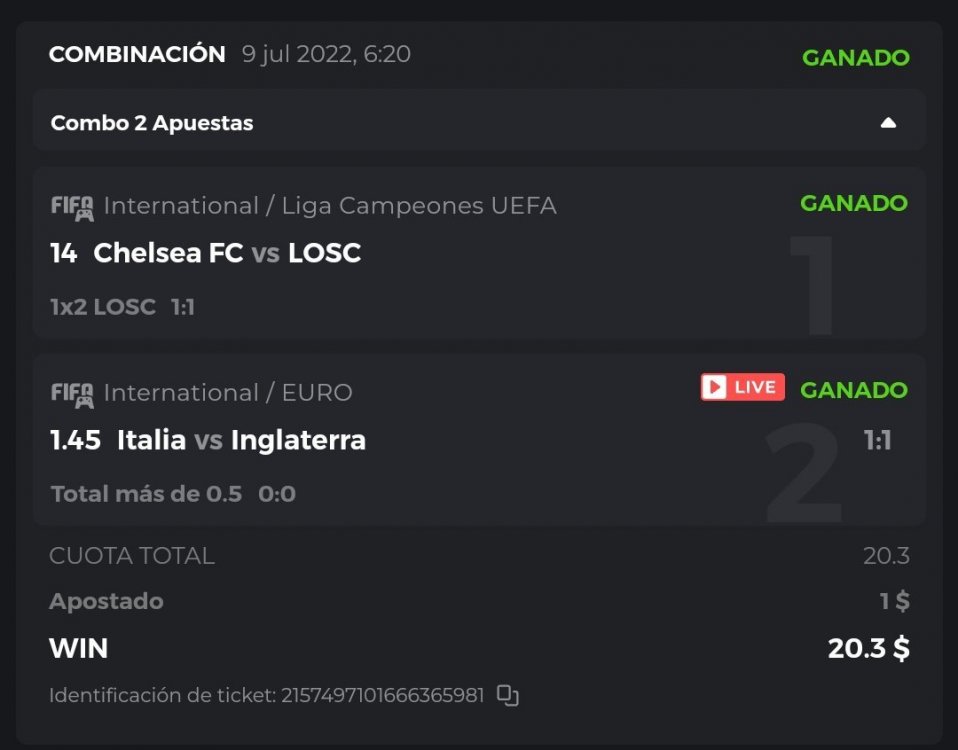
Task: Copy the ticket identification number
Action: [x=508, y=695]
